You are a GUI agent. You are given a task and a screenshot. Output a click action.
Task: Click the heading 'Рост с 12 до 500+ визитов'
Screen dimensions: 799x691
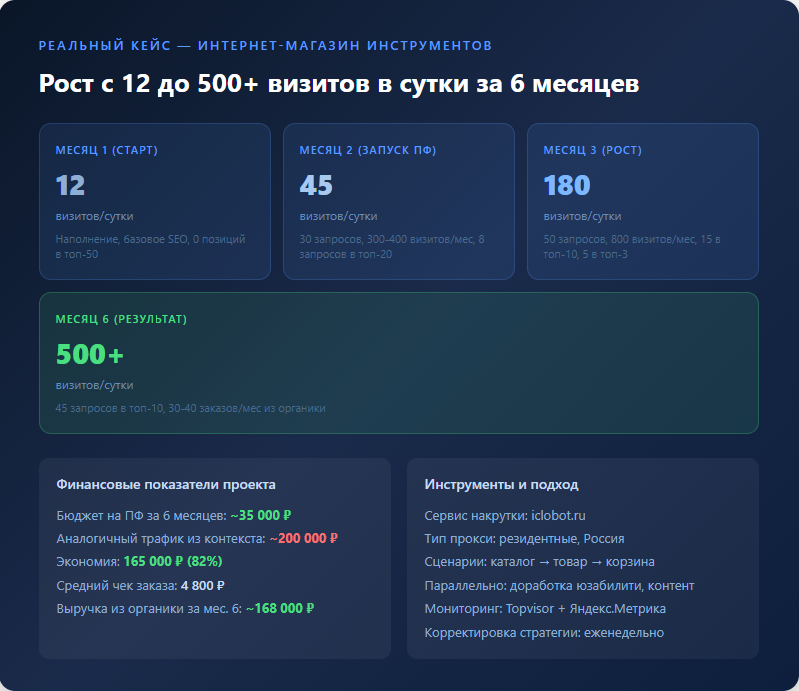[x=339, y=84]
